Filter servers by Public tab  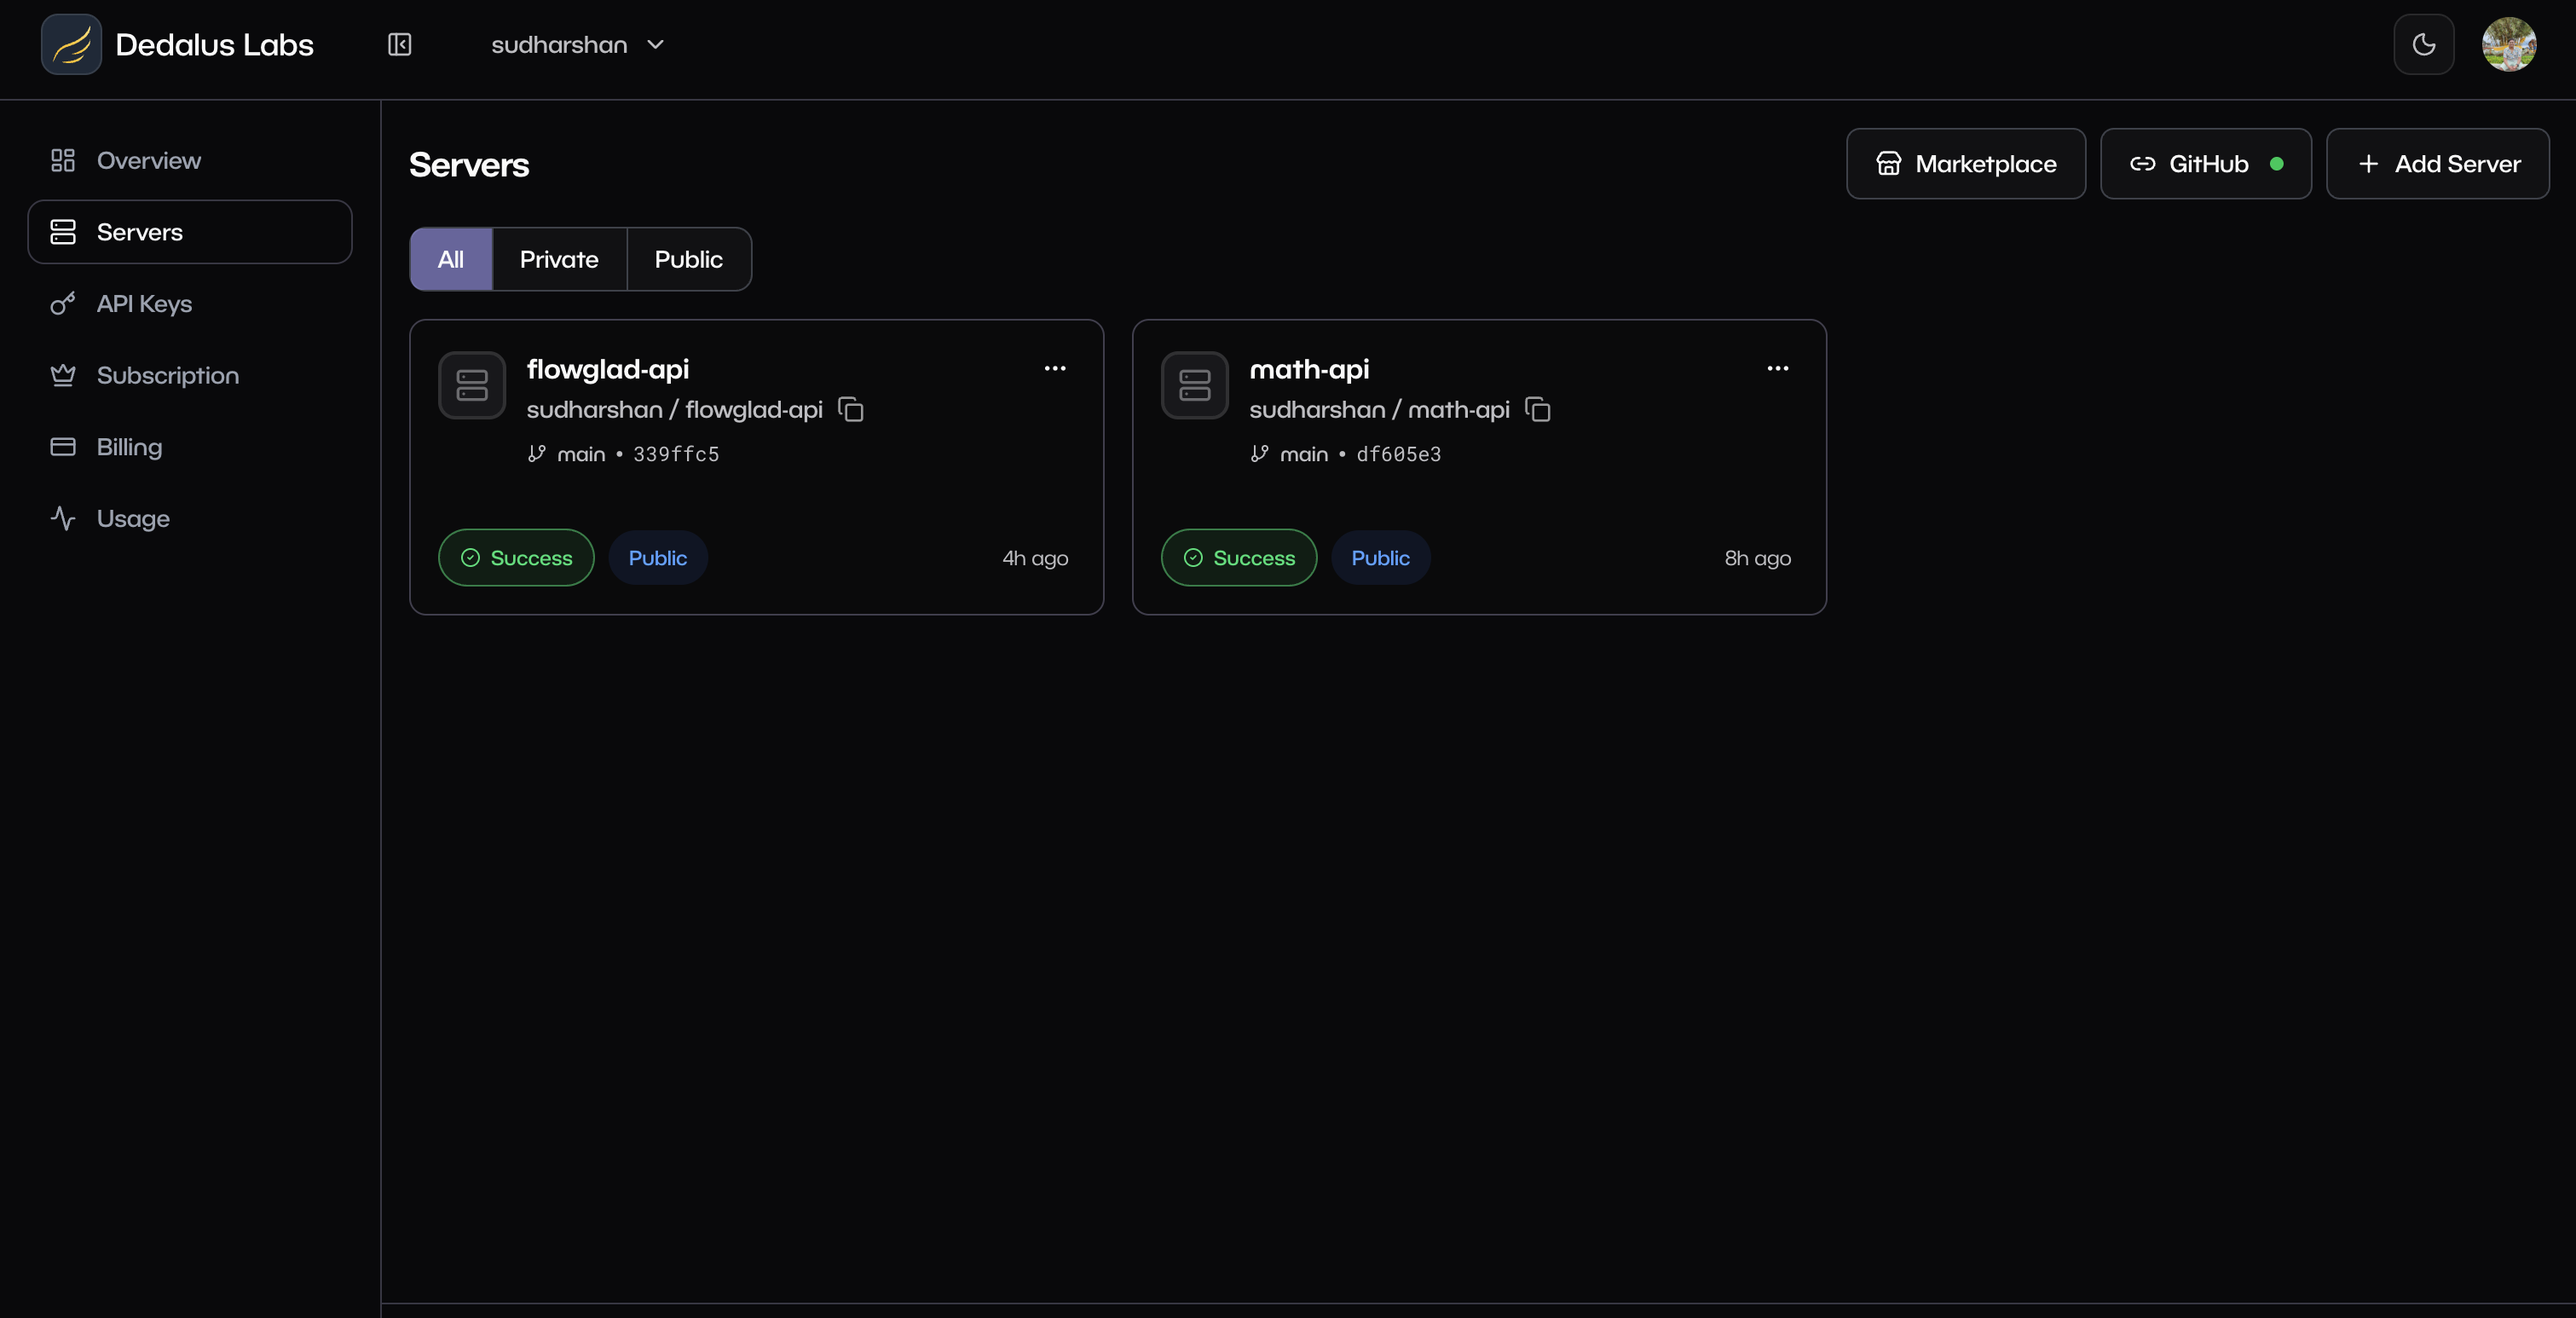pos(688,260)
